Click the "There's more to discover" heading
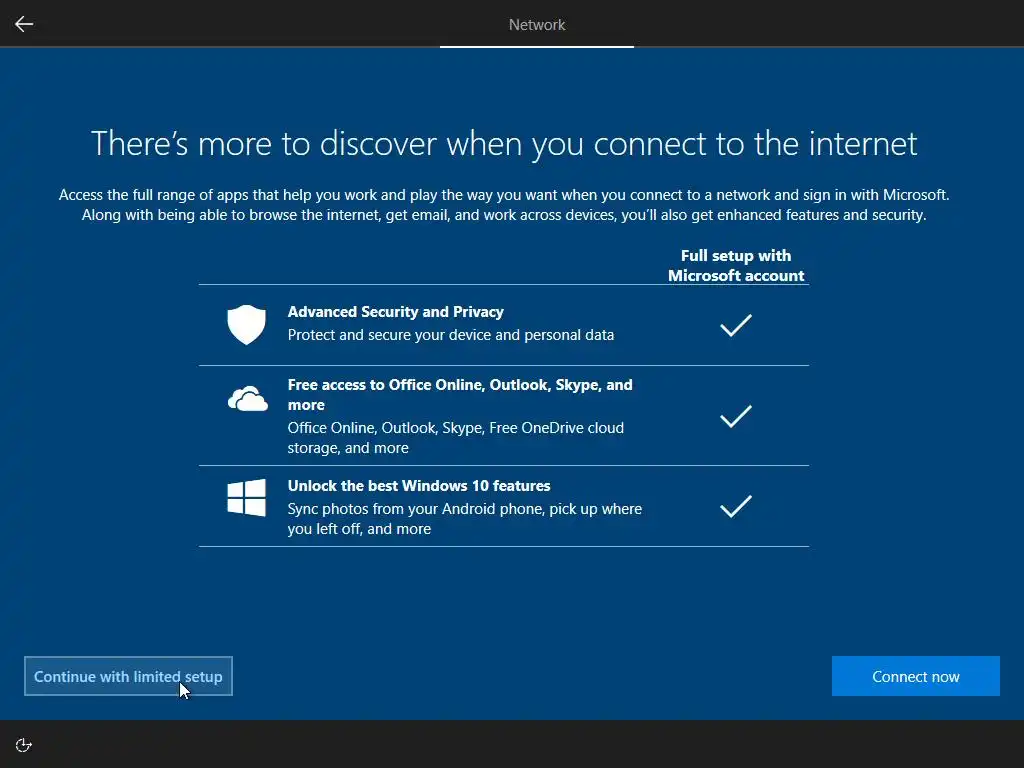Image resolution: width=1024 pixels, height=768 pixels. coord(504,144)
